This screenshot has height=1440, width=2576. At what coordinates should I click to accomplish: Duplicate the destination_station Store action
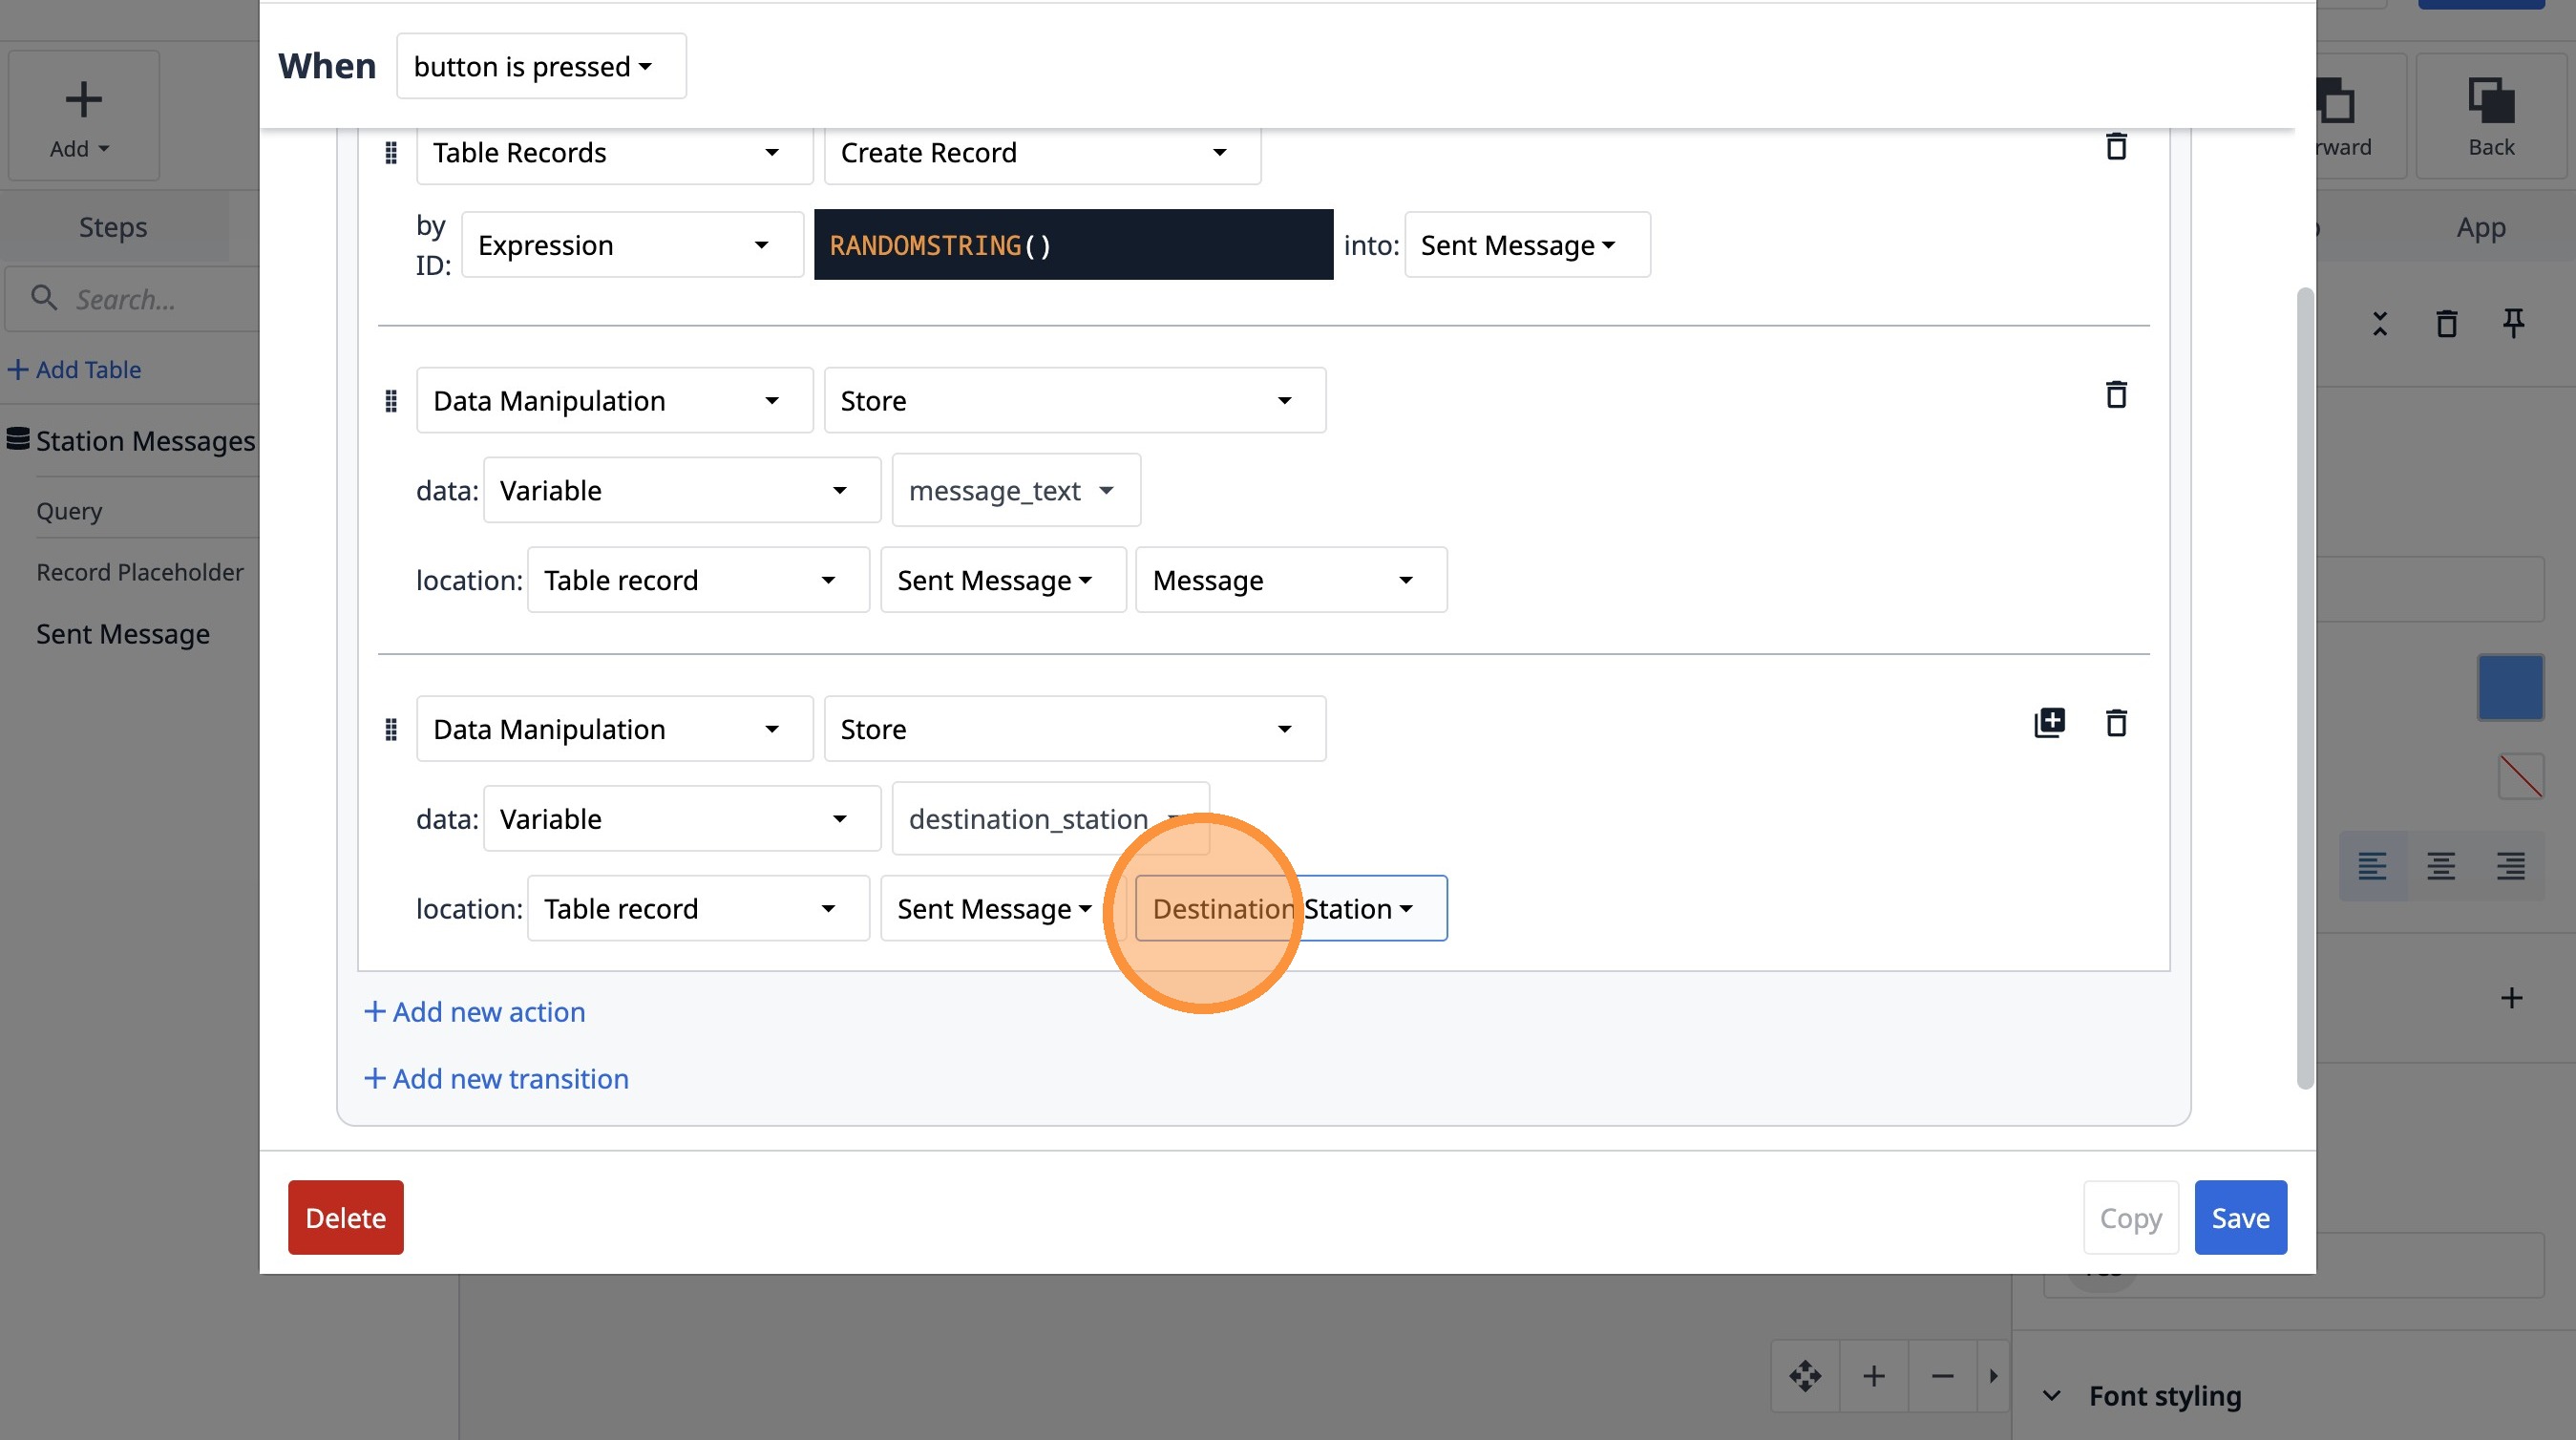click(x=2049, y=723)
